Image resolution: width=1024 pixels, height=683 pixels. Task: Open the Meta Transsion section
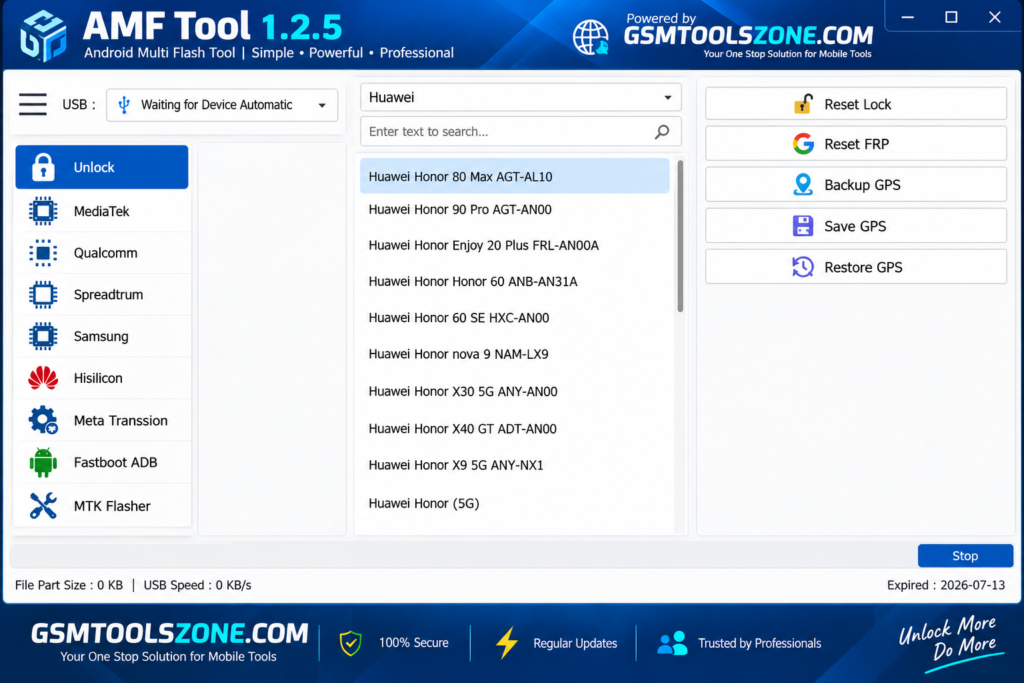click(103, 421)
